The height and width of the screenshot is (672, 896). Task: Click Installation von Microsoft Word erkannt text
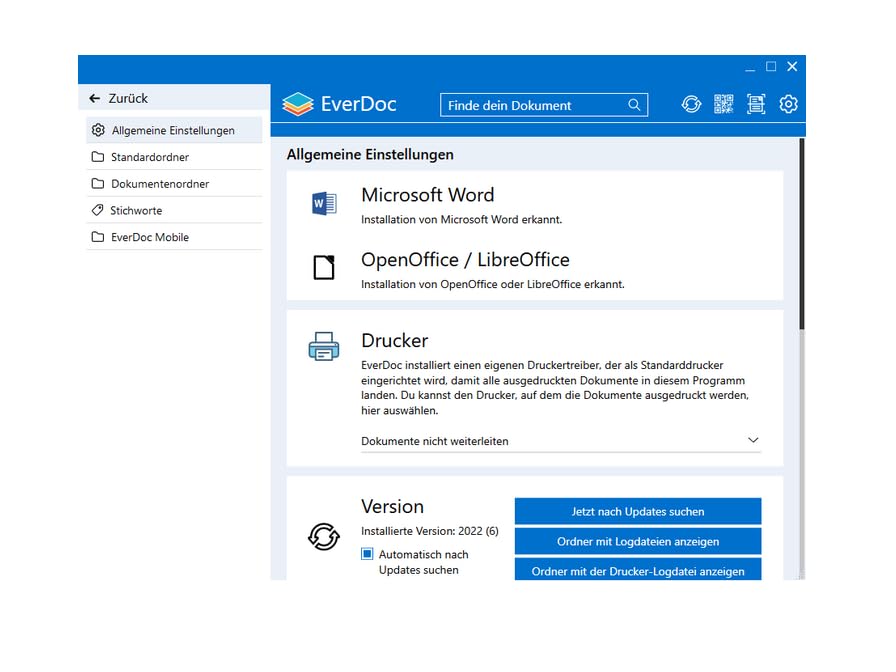pos(461,219)
